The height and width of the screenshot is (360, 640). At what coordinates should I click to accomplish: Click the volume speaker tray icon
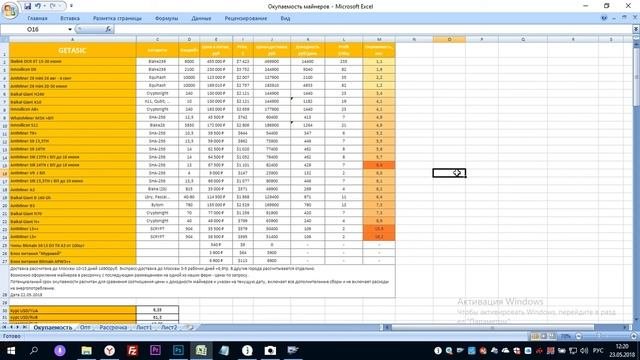pyautogui.click(x=584, y=351)
